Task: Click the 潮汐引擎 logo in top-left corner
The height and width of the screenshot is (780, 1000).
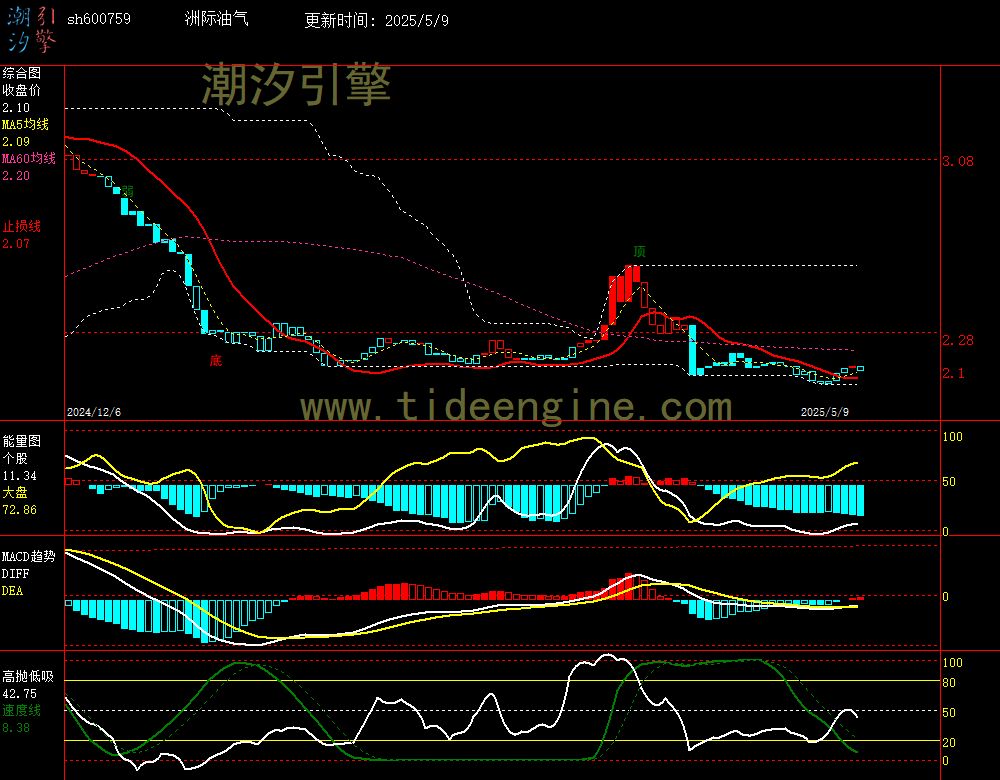Action: 32,29
